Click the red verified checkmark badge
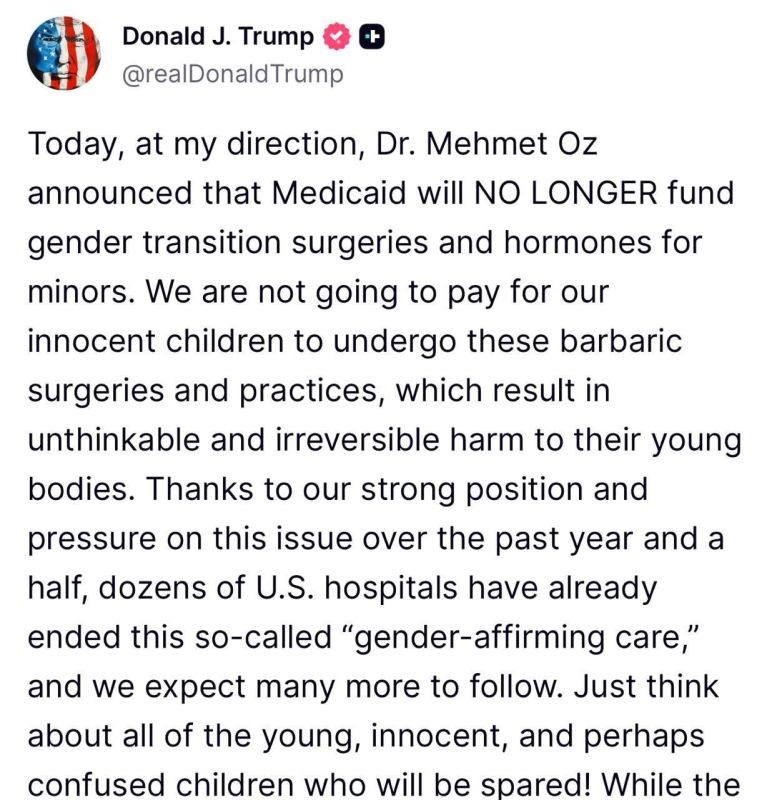772x800 pixels. pos(336,37)
